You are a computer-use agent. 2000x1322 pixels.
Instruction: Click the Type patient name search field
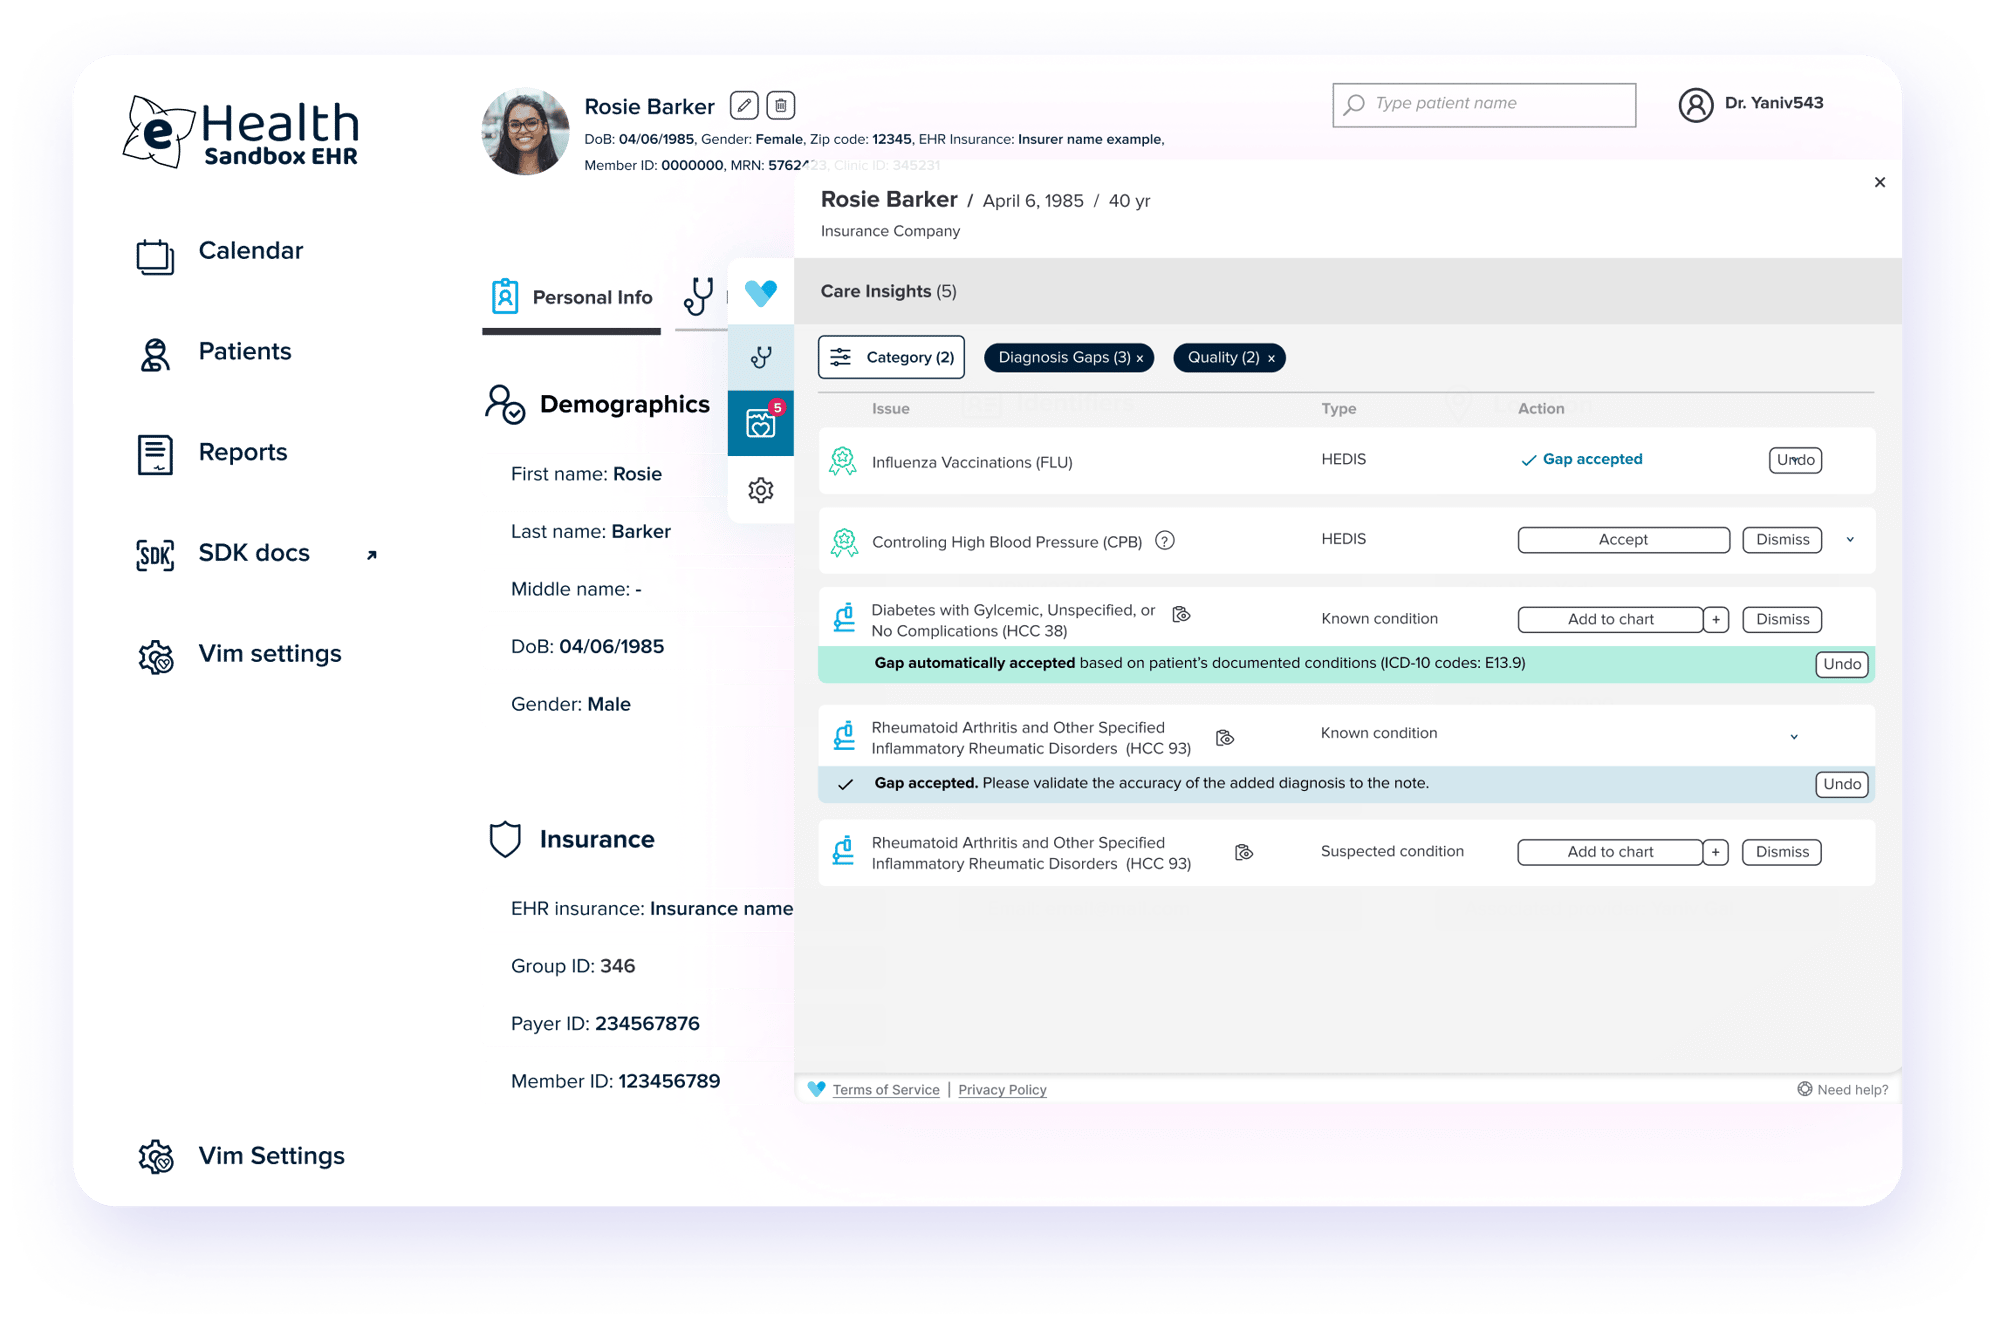(x=1484, y=104)
